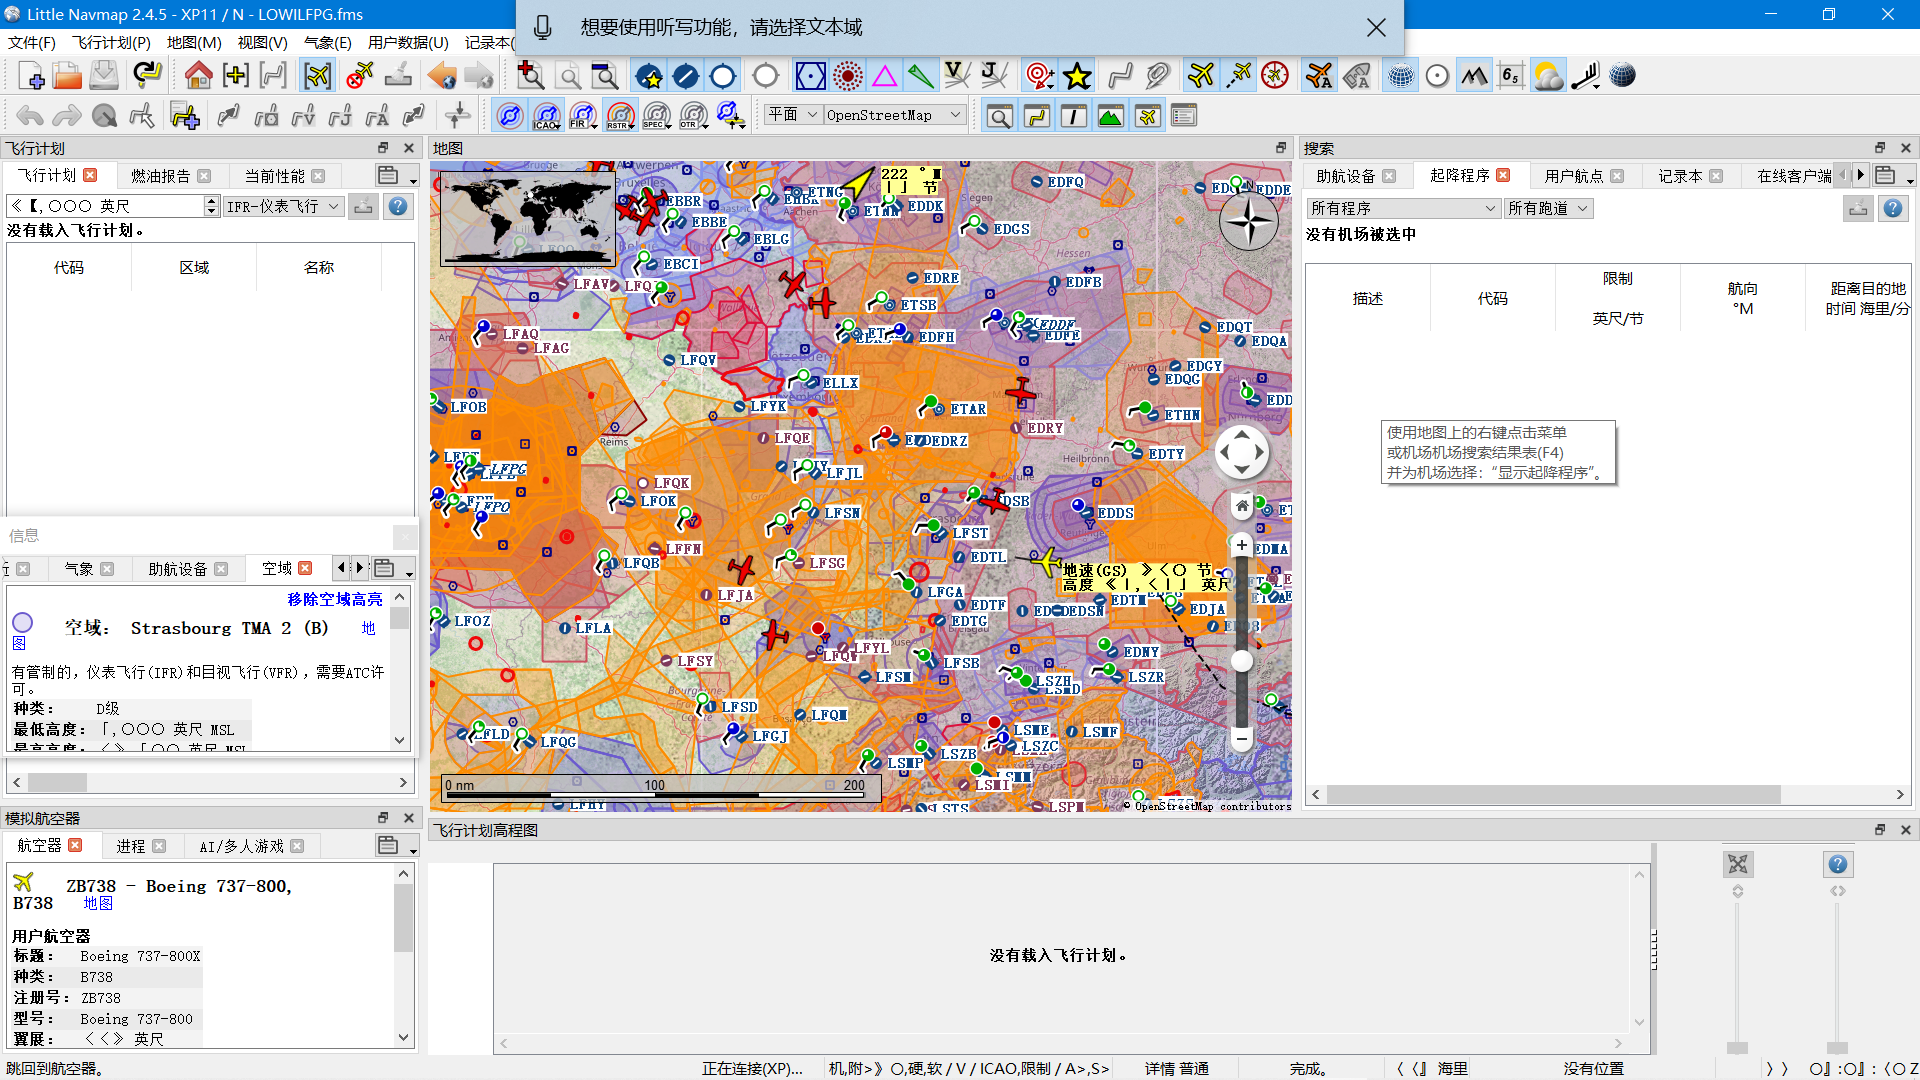Delete the aircraft trail
Viewport: 1920px width, 1080px height.
359,76
